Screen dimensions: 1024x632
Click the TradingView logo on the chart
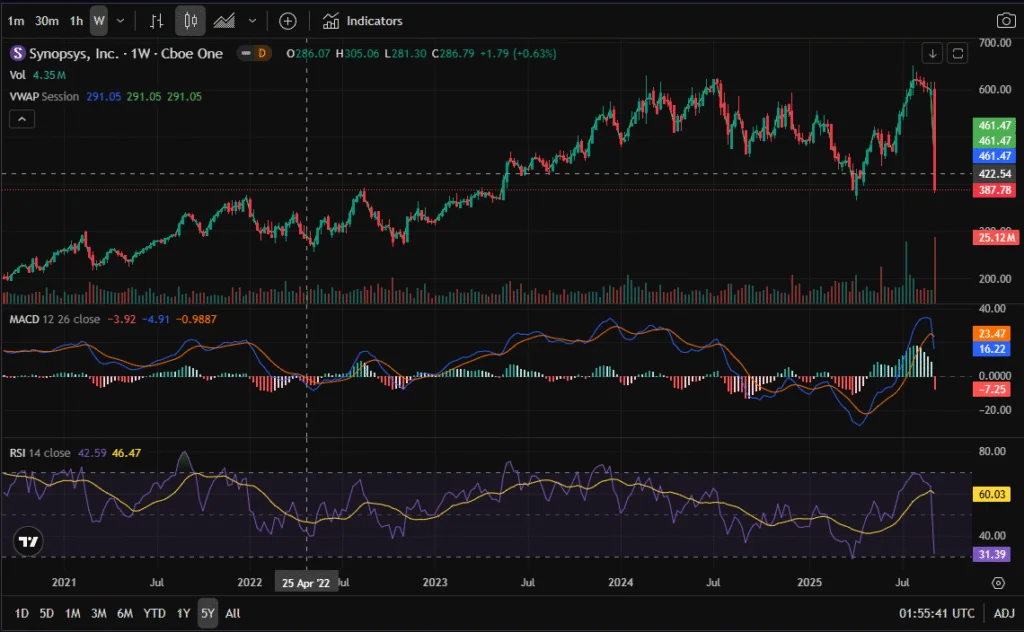click(29, 541)
